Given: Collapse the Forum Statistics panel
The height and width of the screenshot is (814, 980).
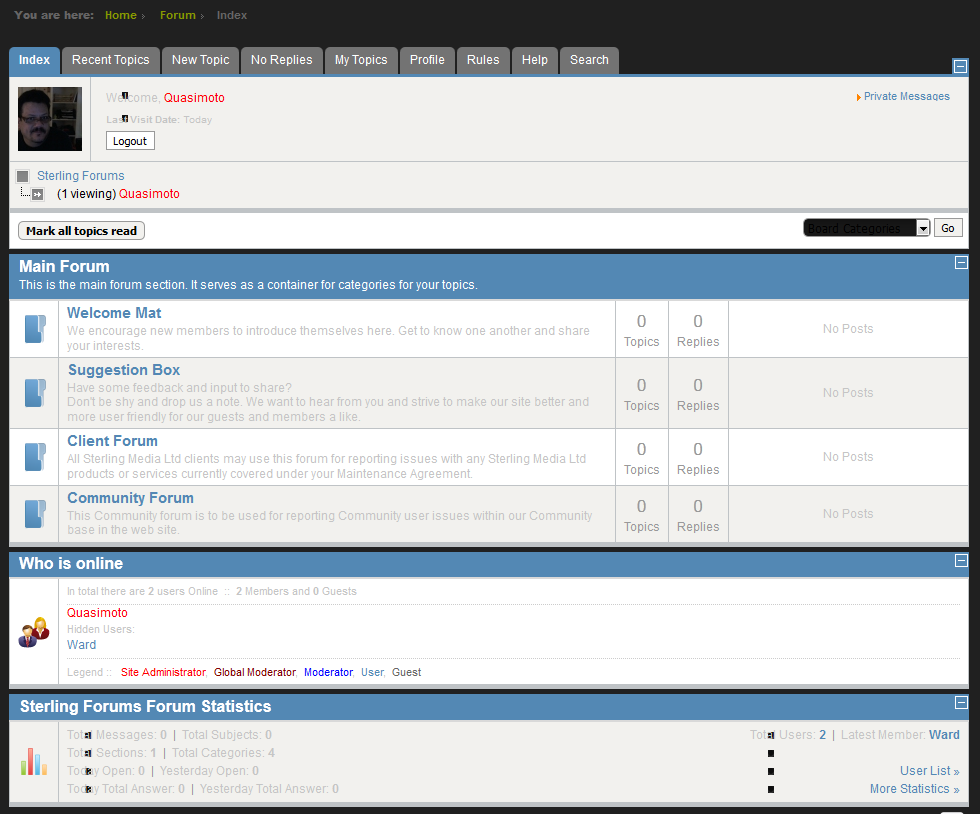Looking at the screenshot, I should [x=961, y=703].
